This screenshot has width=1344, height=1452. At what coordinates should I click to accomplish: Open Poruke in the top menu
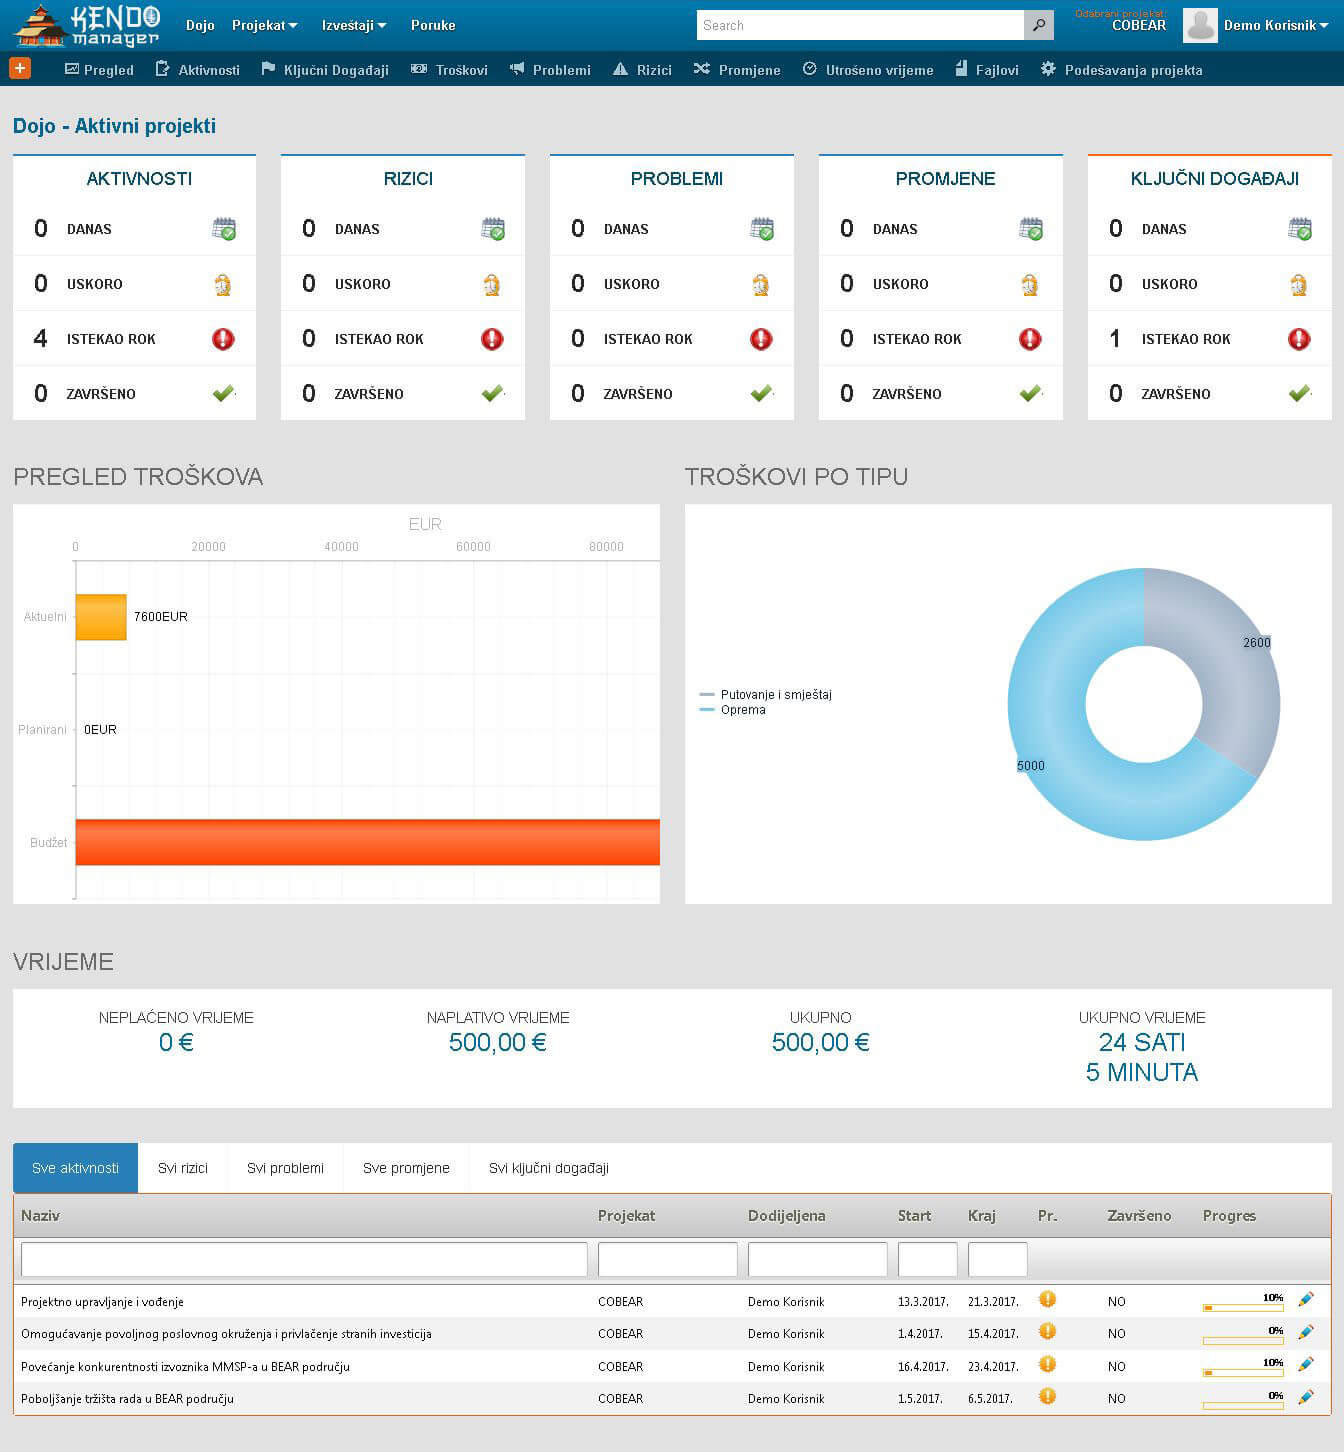(x=433, y=25)
